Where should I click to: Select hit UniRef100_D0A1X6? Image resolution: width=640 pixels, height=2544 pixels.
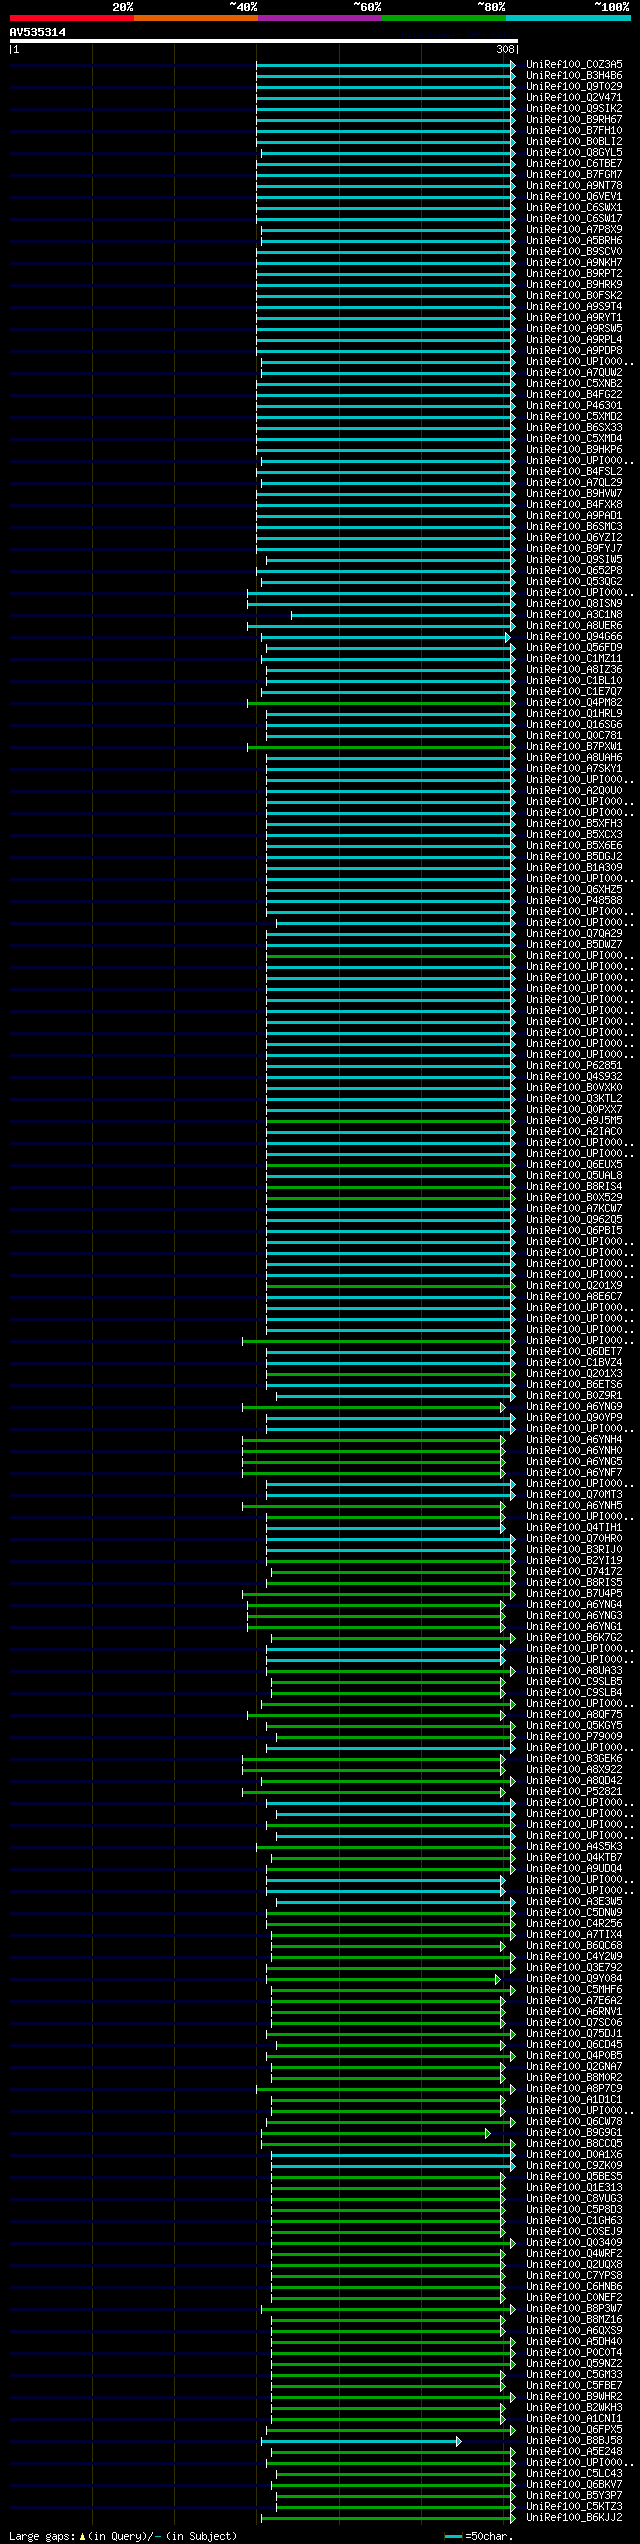coord(574,2155)
